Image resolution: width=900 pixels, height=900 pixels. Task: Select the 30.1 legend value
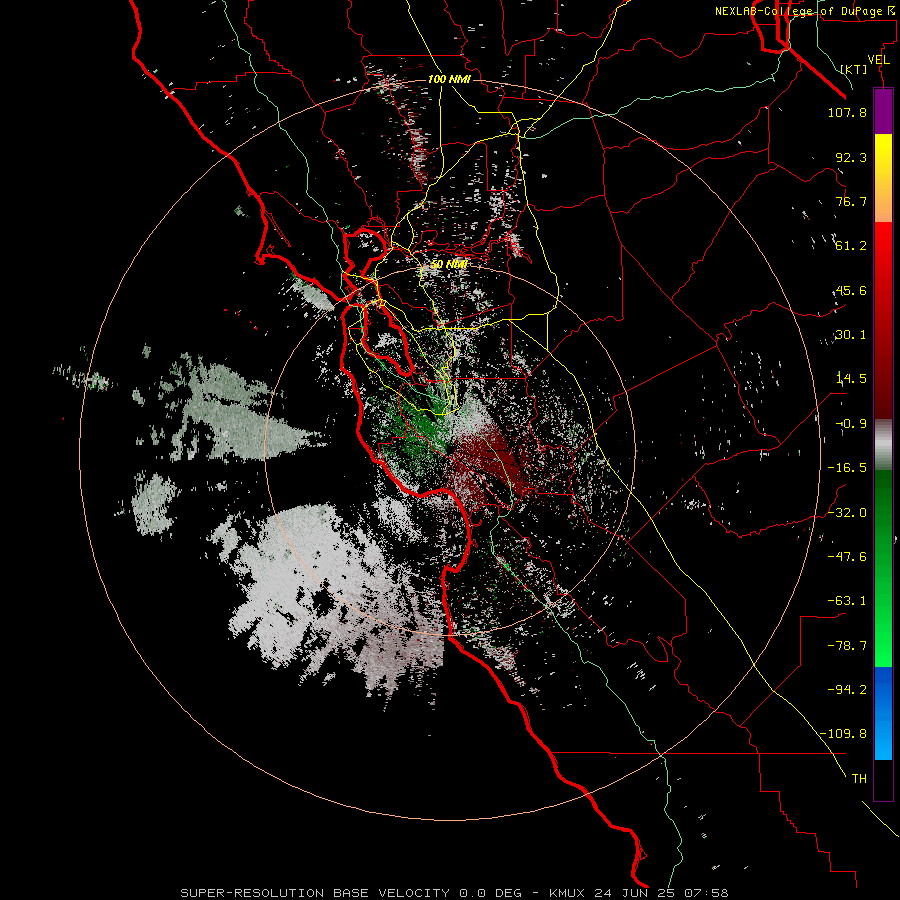pyautogui.click(x=851, y=335)
